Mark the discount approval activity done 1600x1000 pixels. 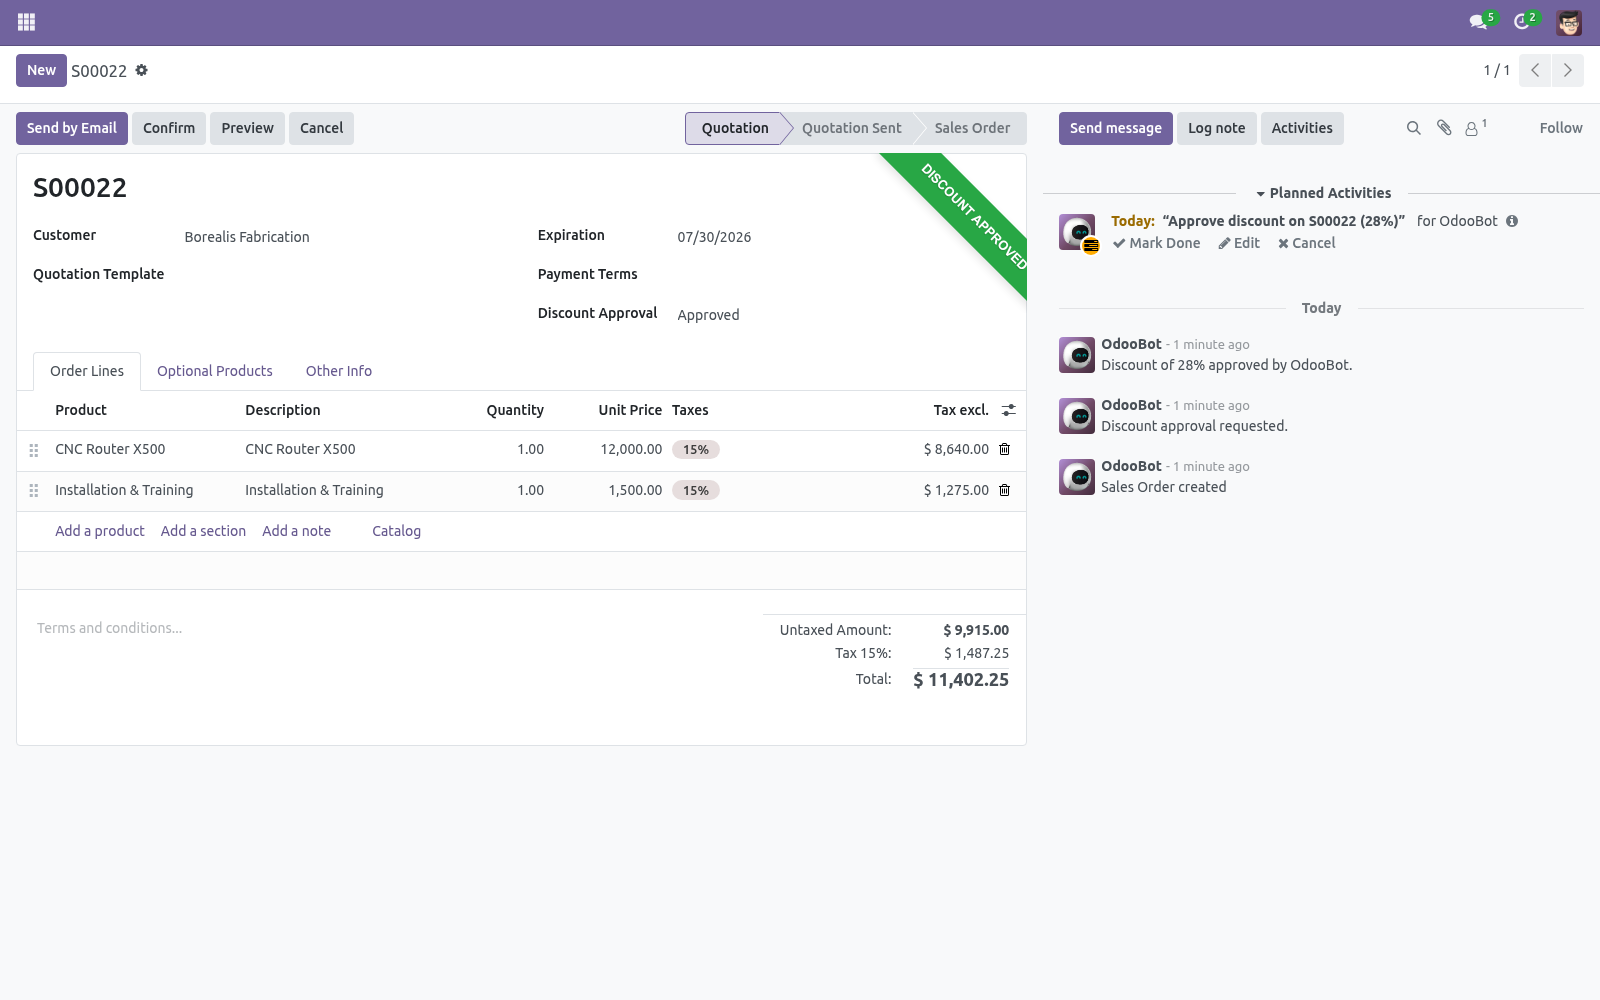coord(1156,243)
